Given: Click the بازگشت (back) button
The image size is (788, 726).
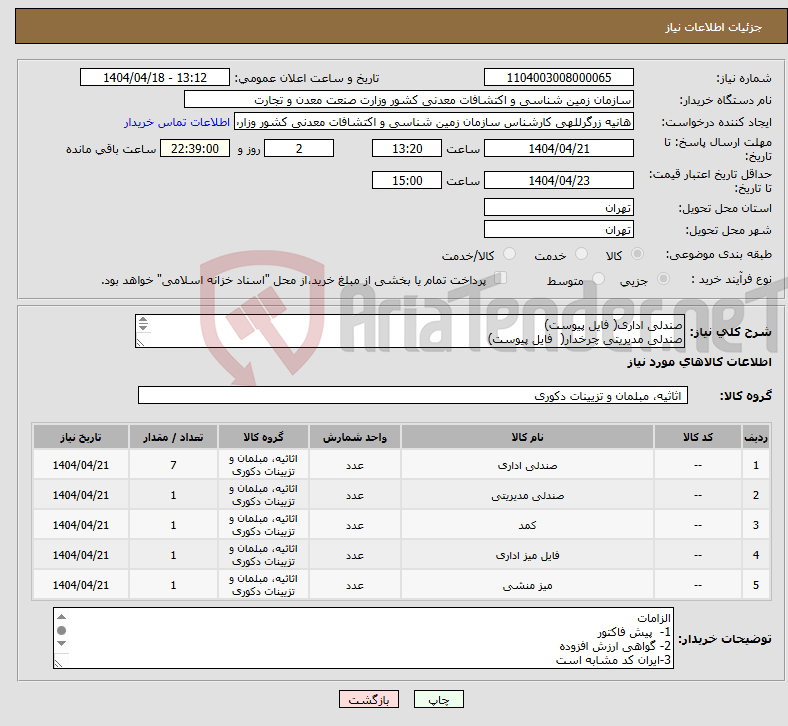Looking at the screenshot, I should tap(369, 699).
